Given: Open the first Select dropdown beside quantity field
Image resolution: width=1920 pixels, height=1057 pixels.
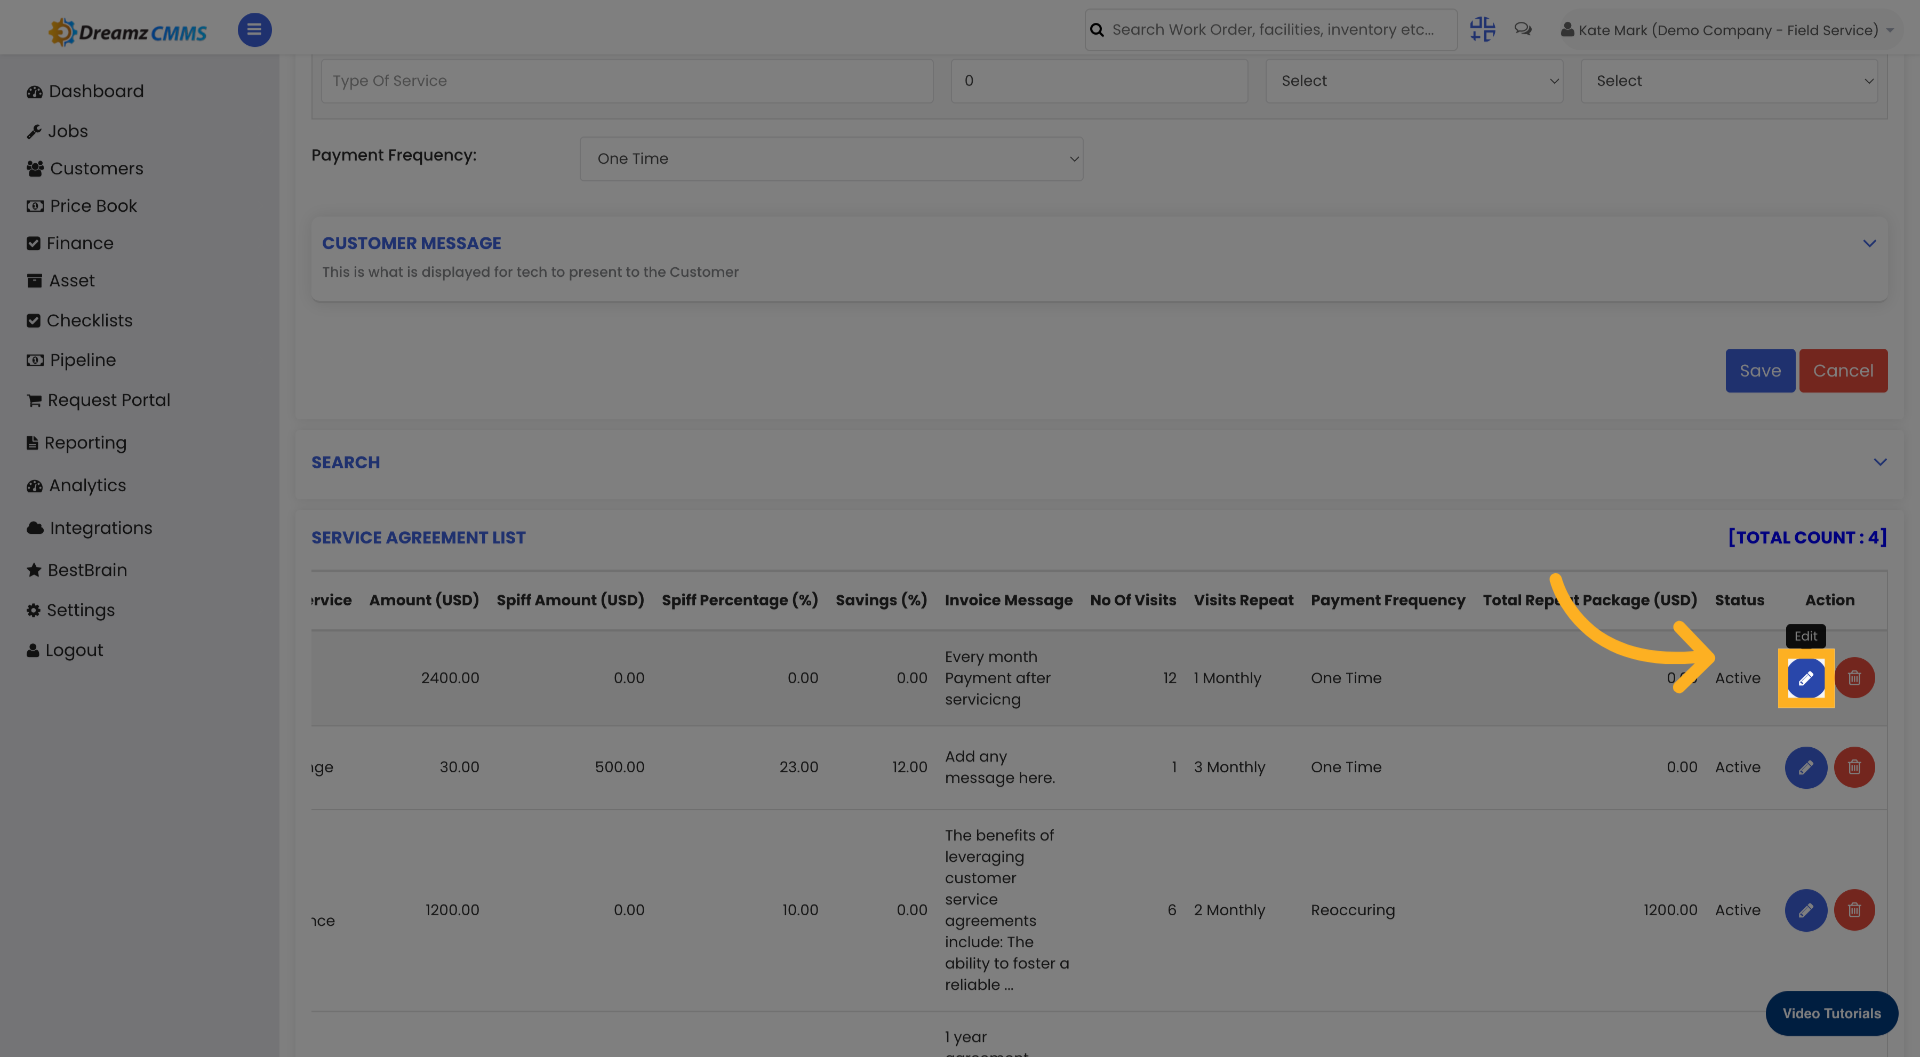Looking at the screenshot, I should (1414, 81).
